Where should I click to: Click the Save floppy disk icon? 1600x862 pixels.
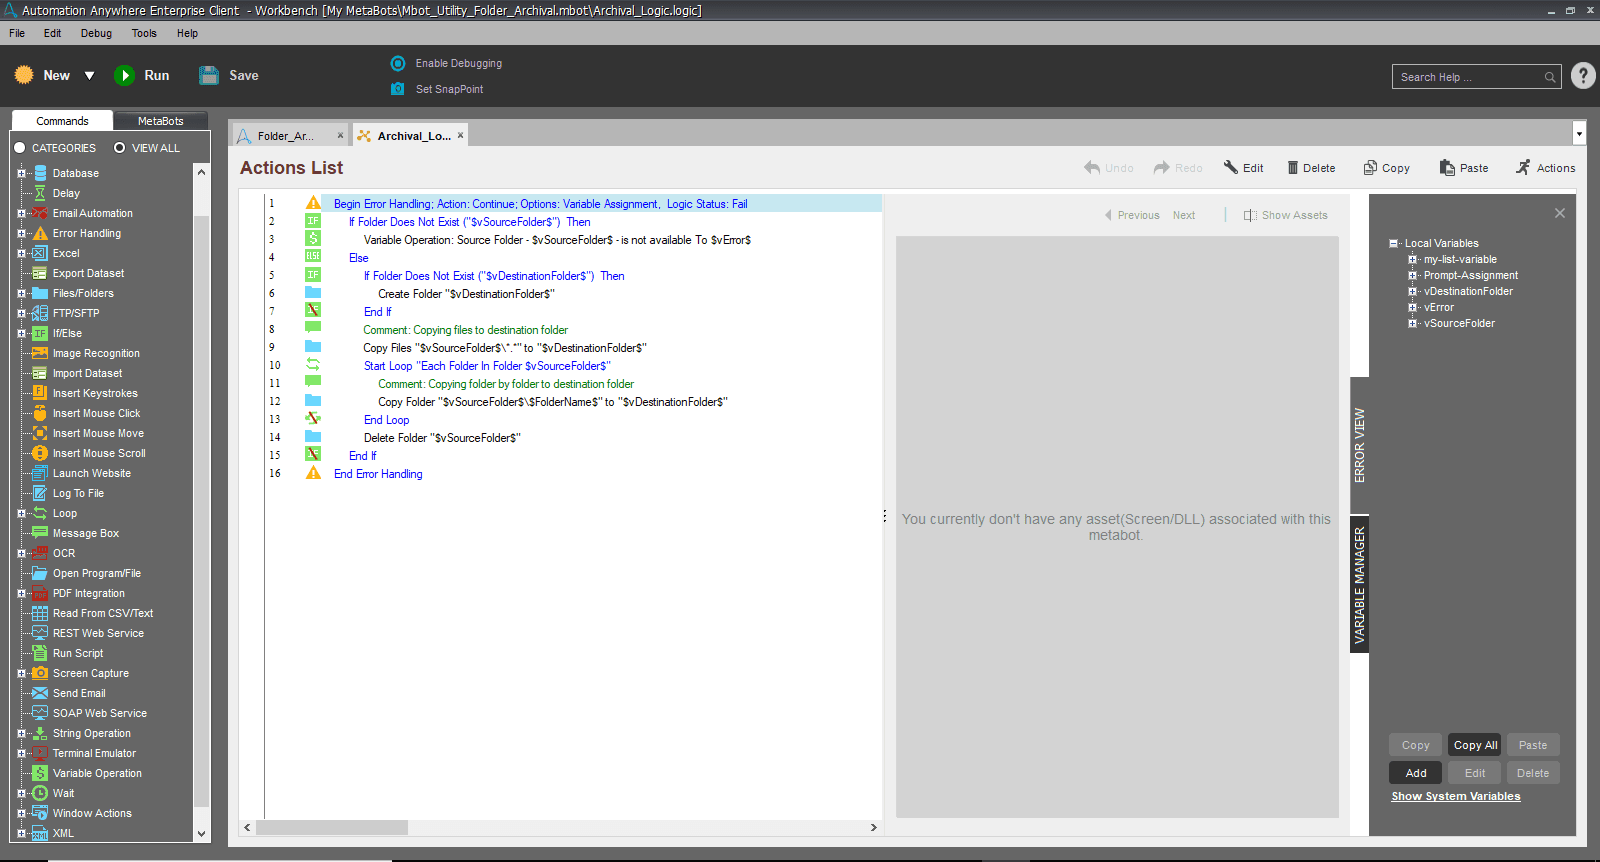(x=209, y=75)
